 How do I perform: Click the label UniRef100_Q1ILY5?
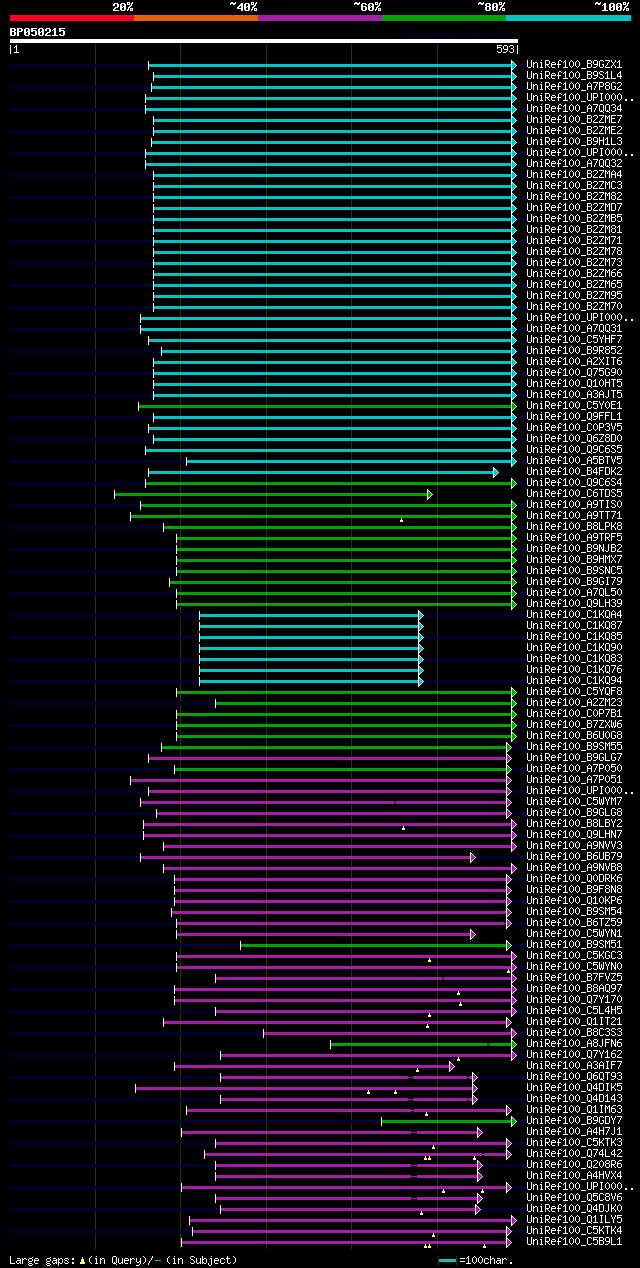click(575, 1220)
